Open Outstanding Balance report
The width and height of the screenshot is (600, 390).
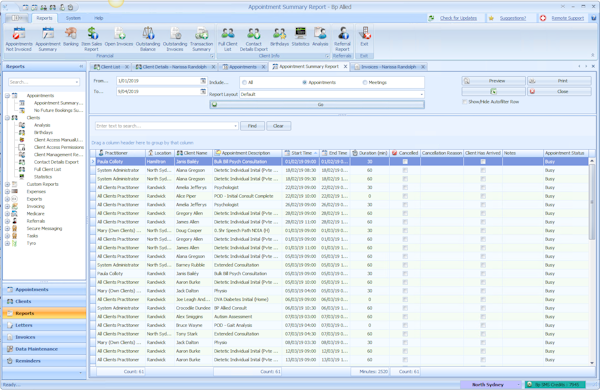coord(148,39)
